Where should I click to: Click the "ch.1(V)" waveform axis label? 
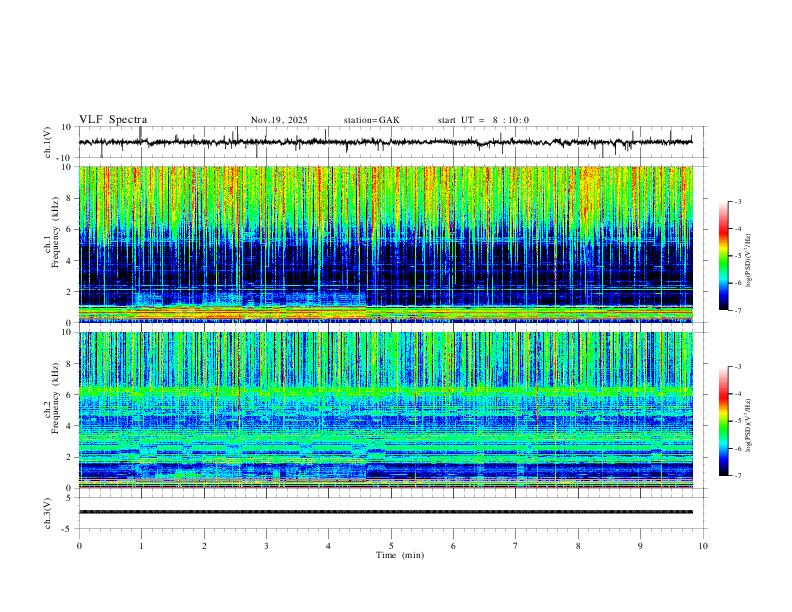48,142
